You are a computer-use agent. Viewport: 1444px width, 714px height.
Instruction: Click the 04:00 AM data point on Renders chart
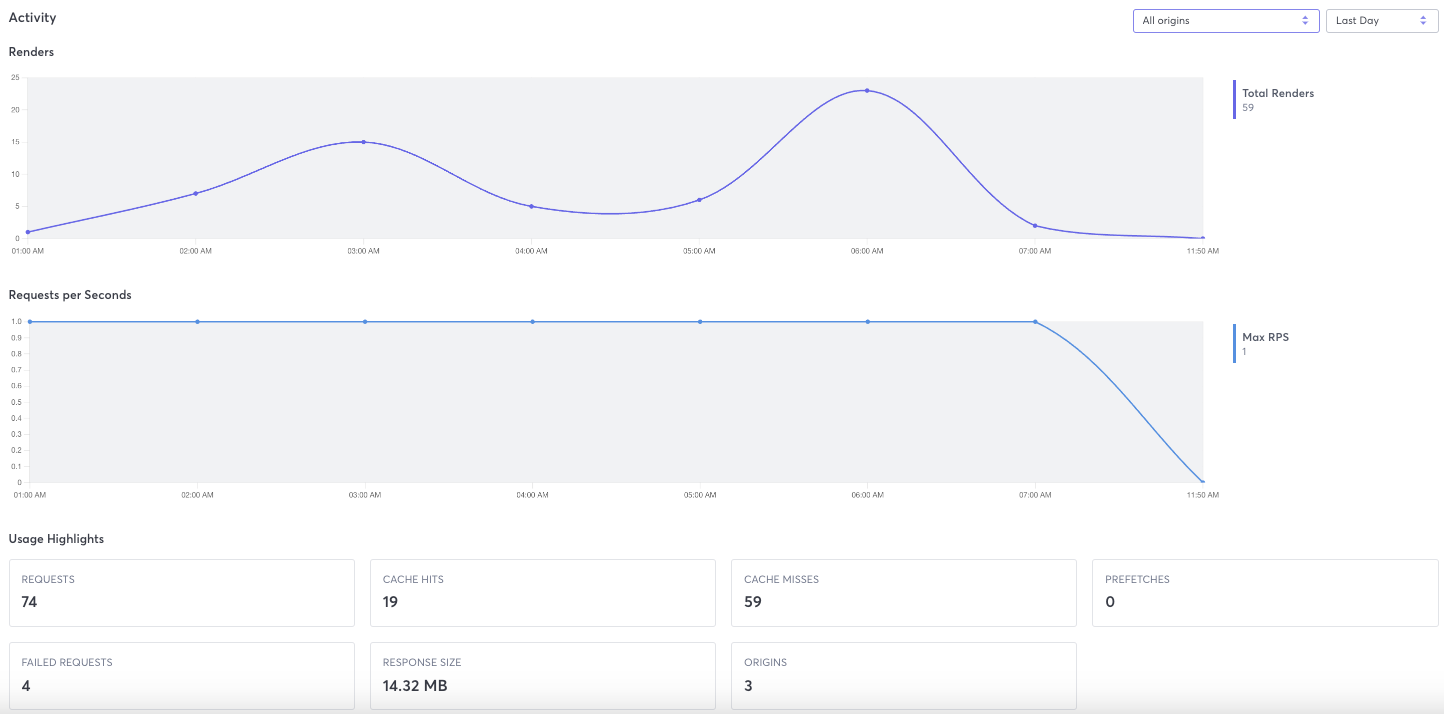(x=531, y=204)
